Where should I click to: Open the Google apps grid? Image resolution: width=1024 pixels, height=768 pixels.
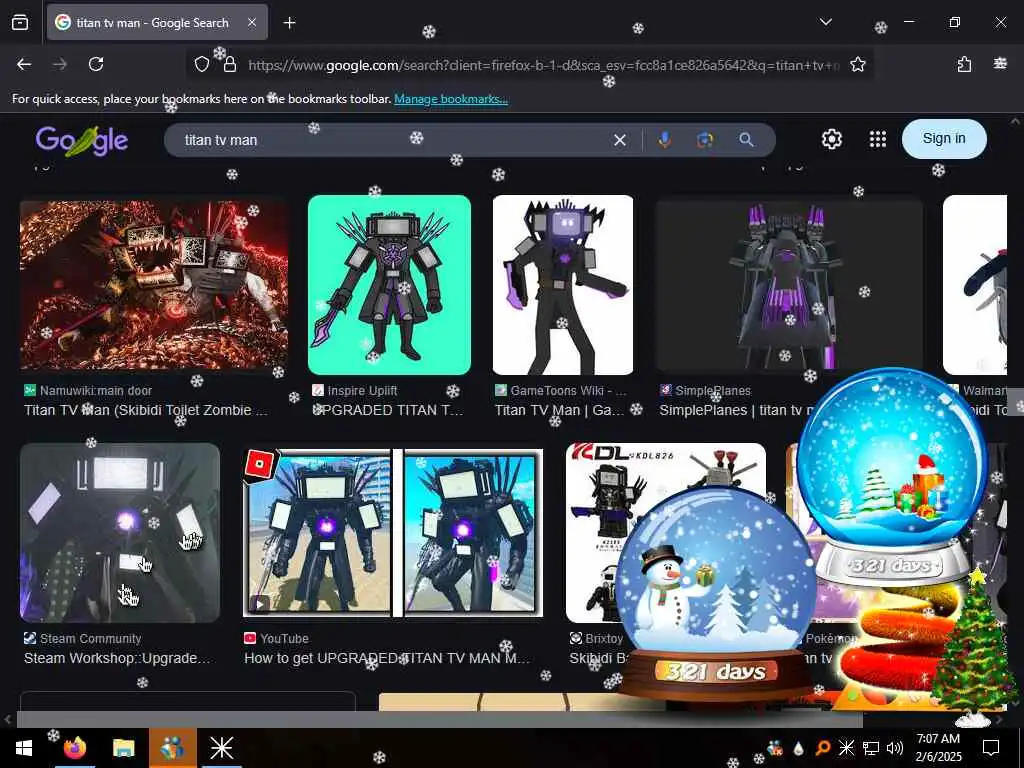point(878,139)
